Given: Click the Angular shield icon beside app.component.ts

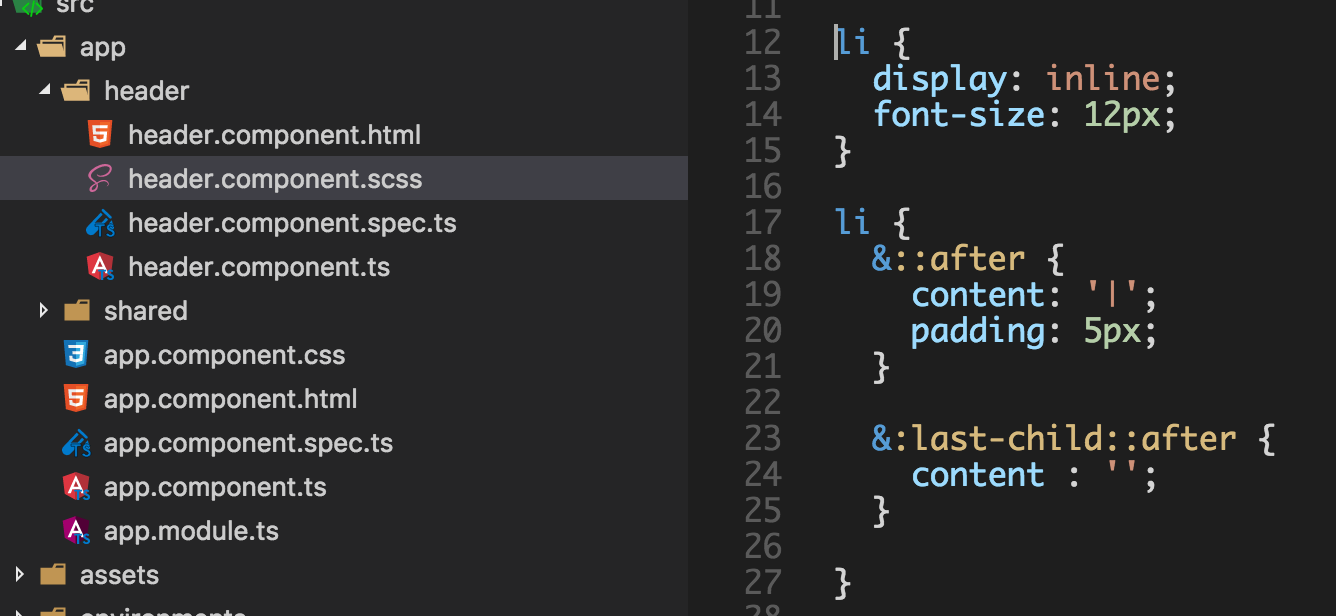Looking at the screenshot, I should [x=77, y=486].
